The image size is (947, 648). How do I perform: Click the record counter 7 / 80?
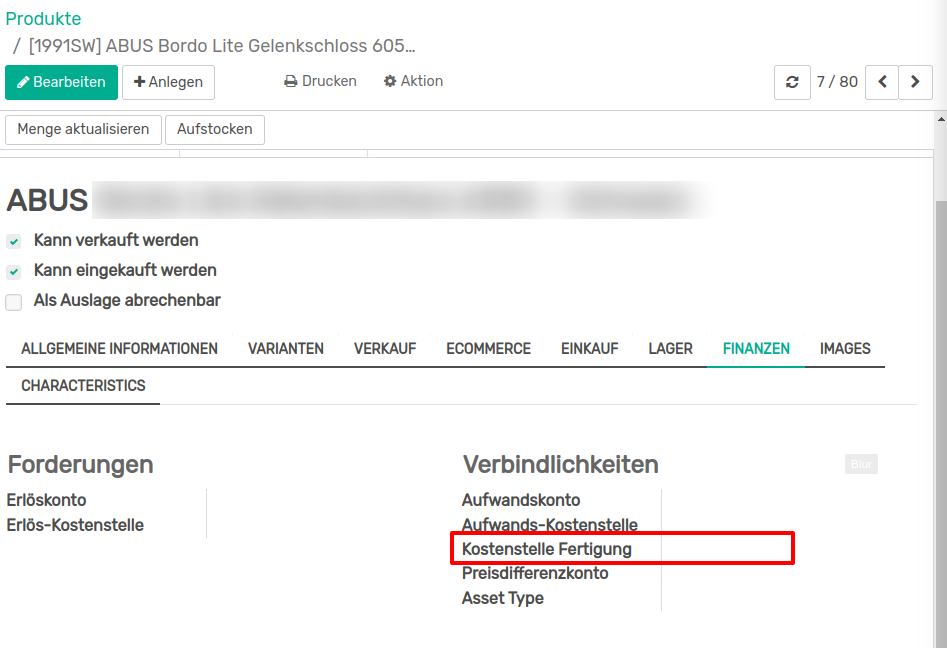coord(837,82)
